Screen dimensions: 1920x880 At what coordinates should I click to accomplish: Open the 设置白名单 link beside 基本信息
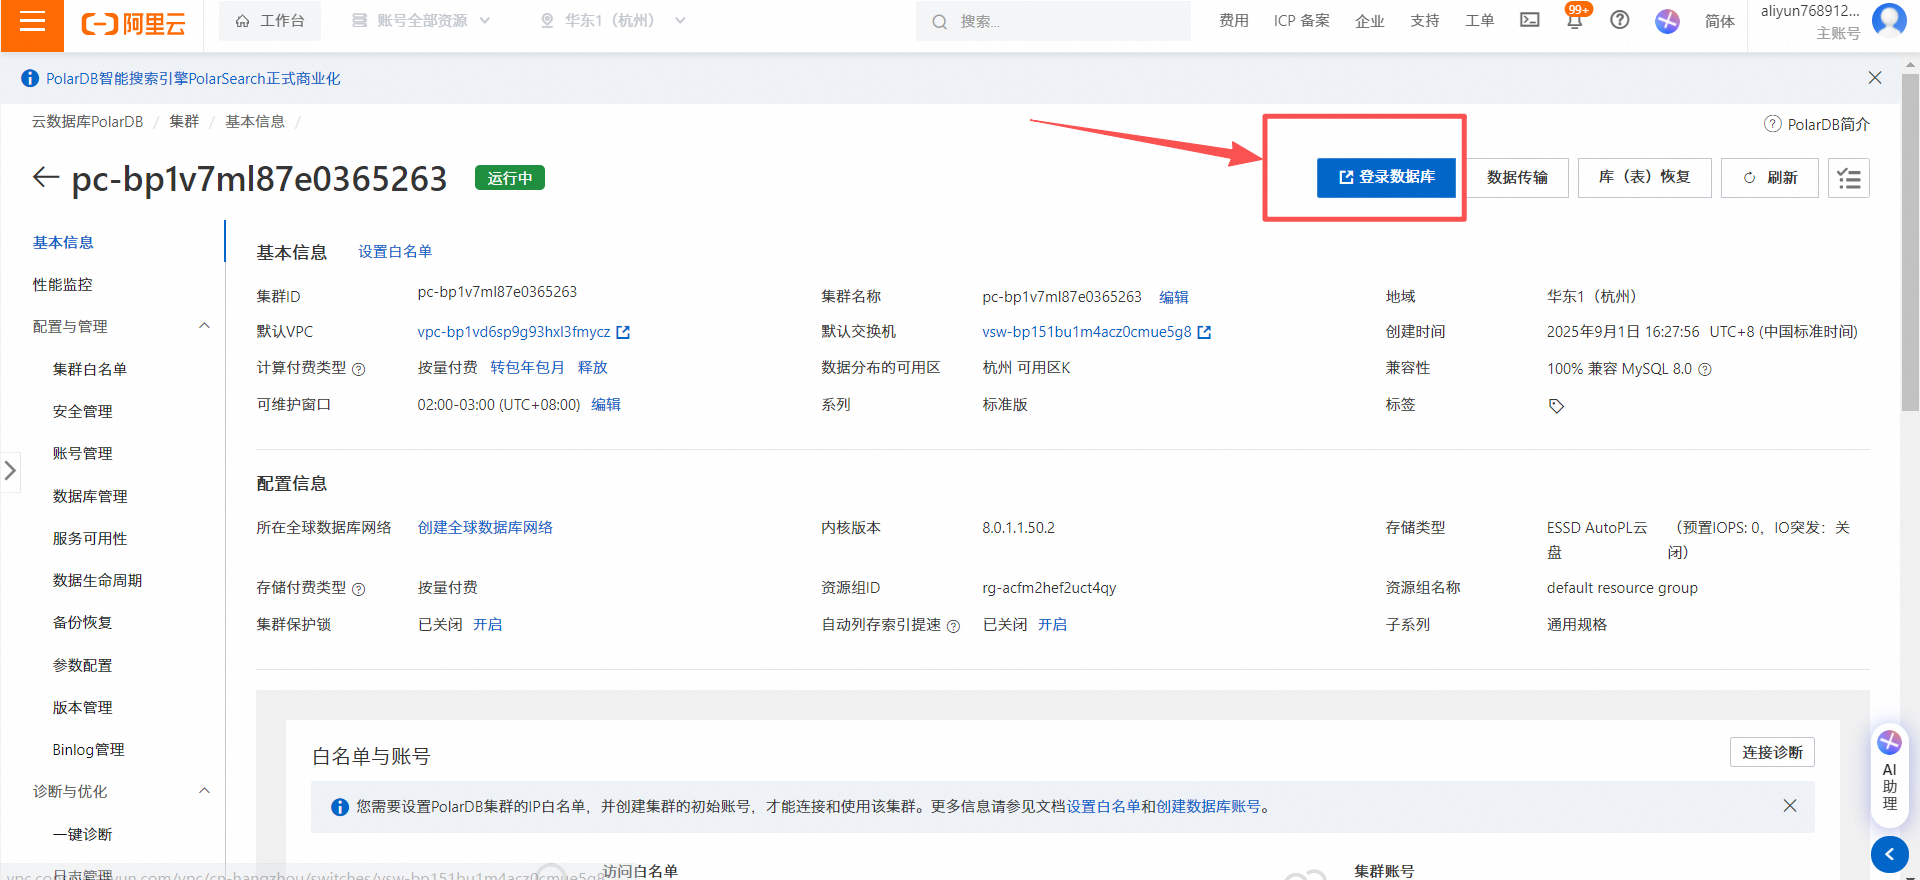tap(395, 252)
